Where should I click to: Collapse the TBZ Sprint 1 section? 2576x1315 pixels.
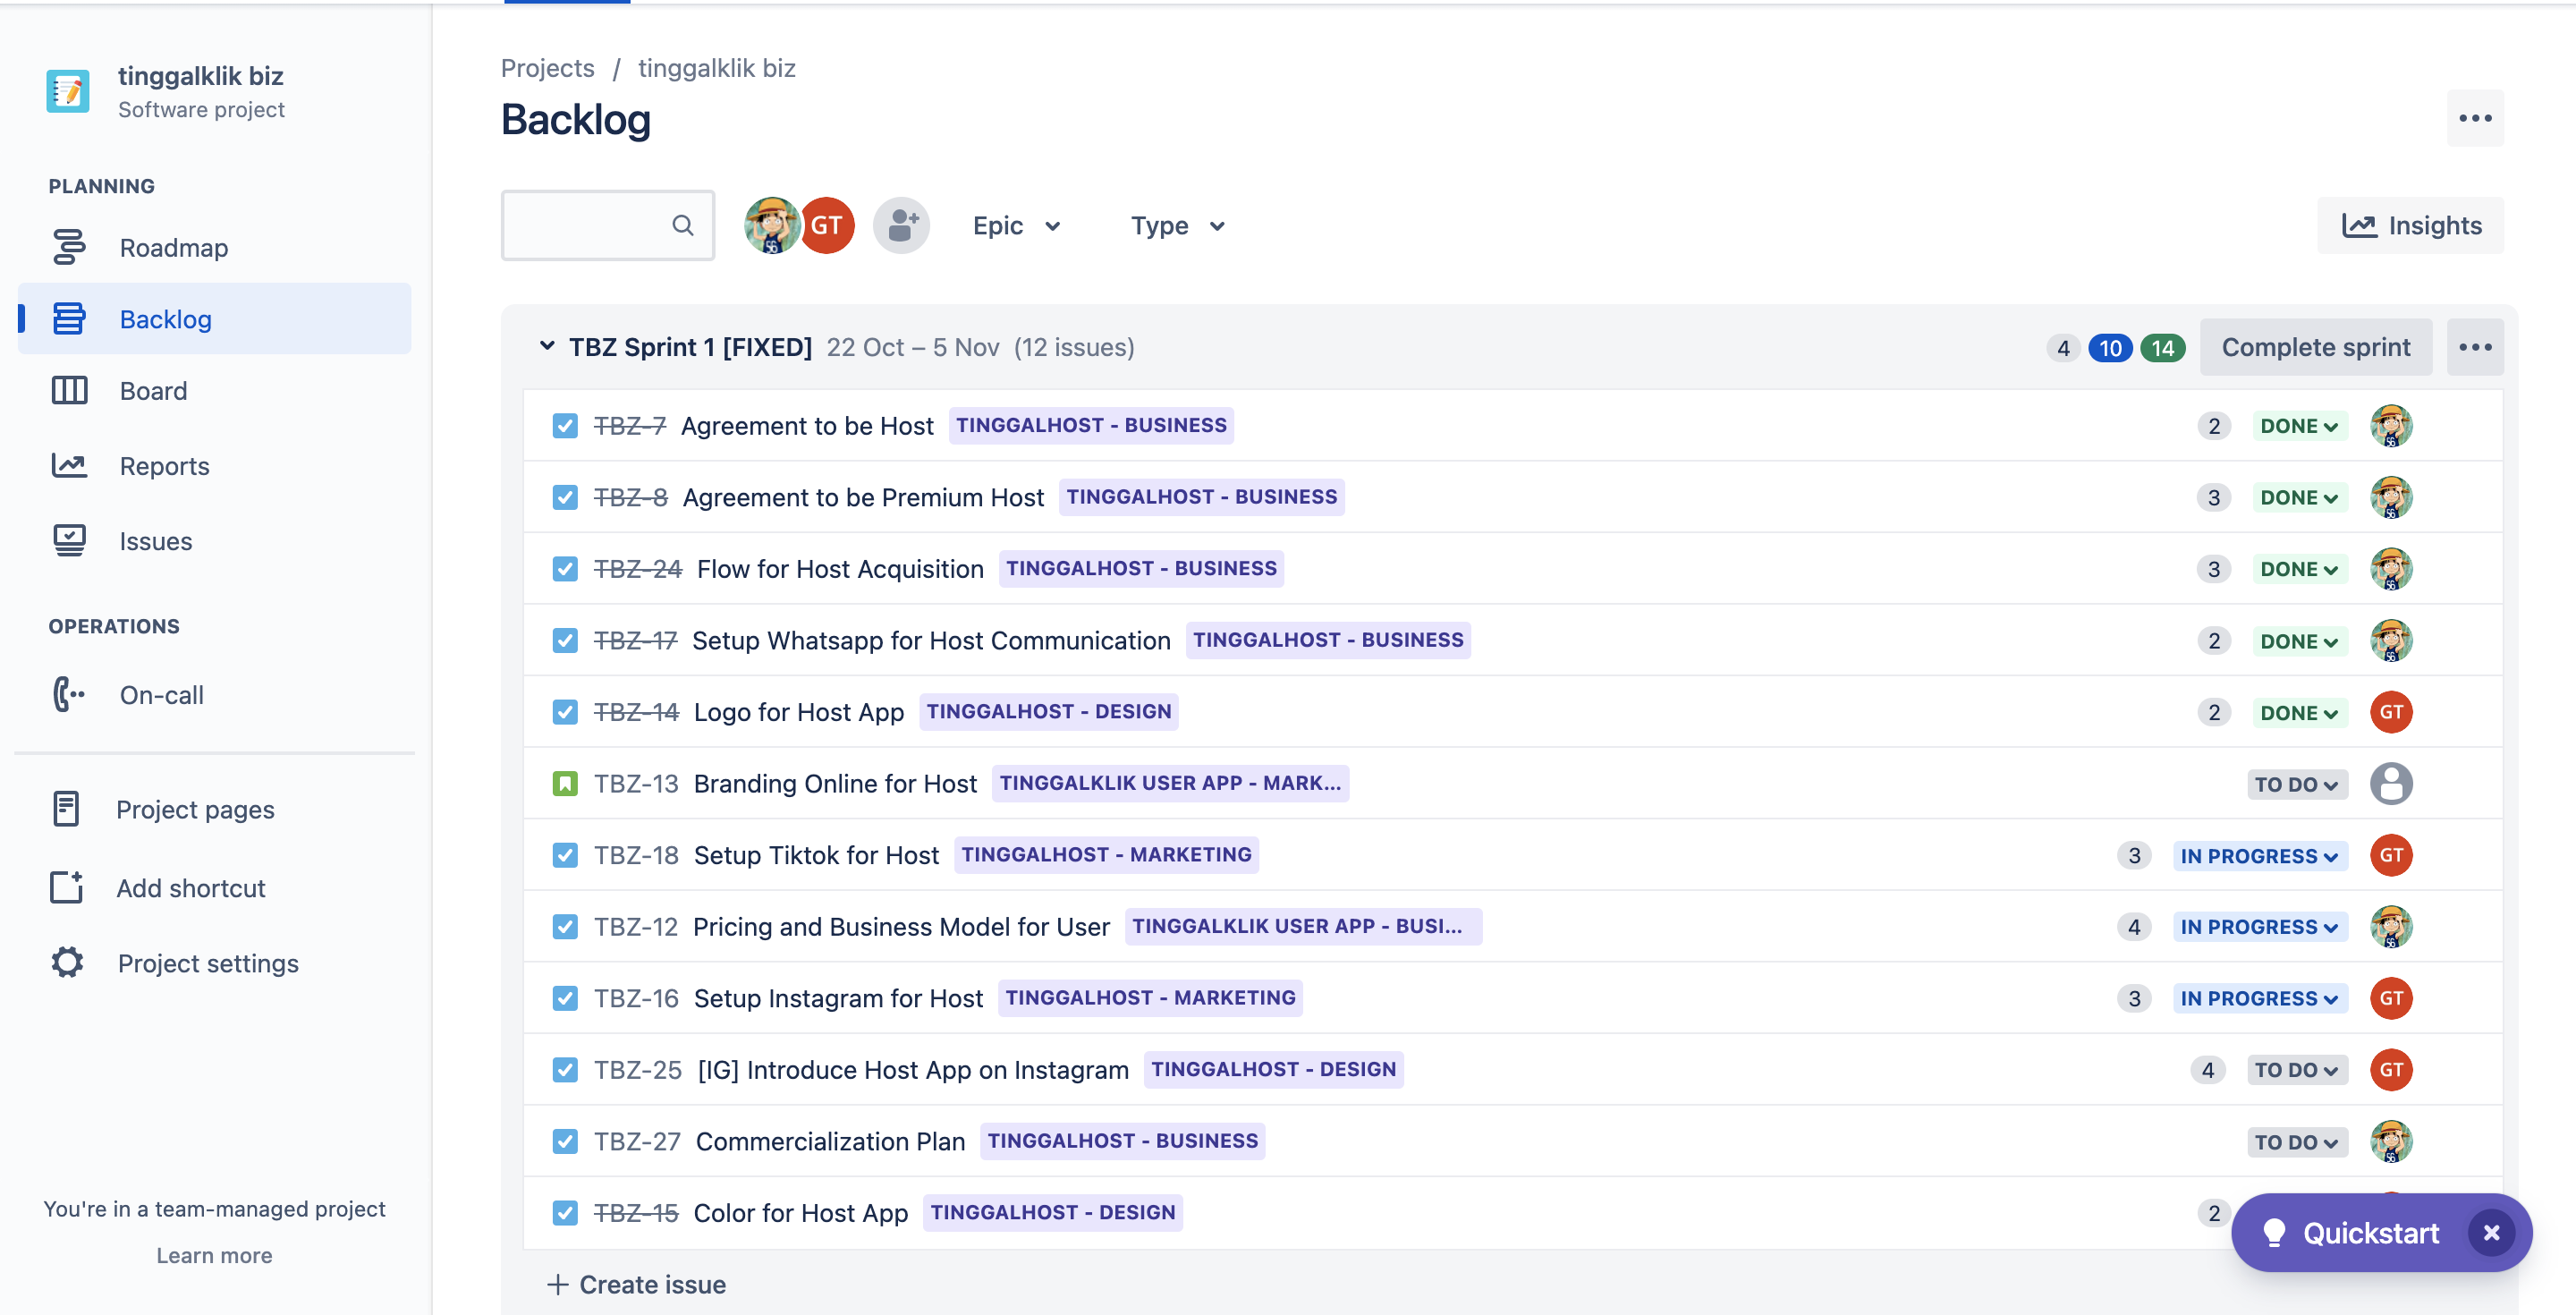point(547,346)
